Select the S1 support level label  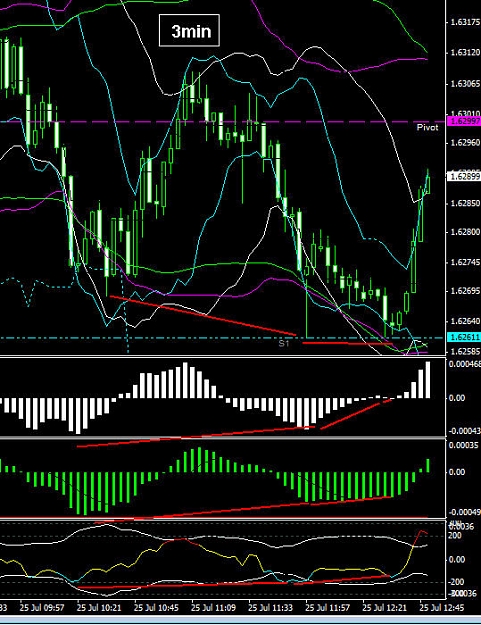point(283,343)
